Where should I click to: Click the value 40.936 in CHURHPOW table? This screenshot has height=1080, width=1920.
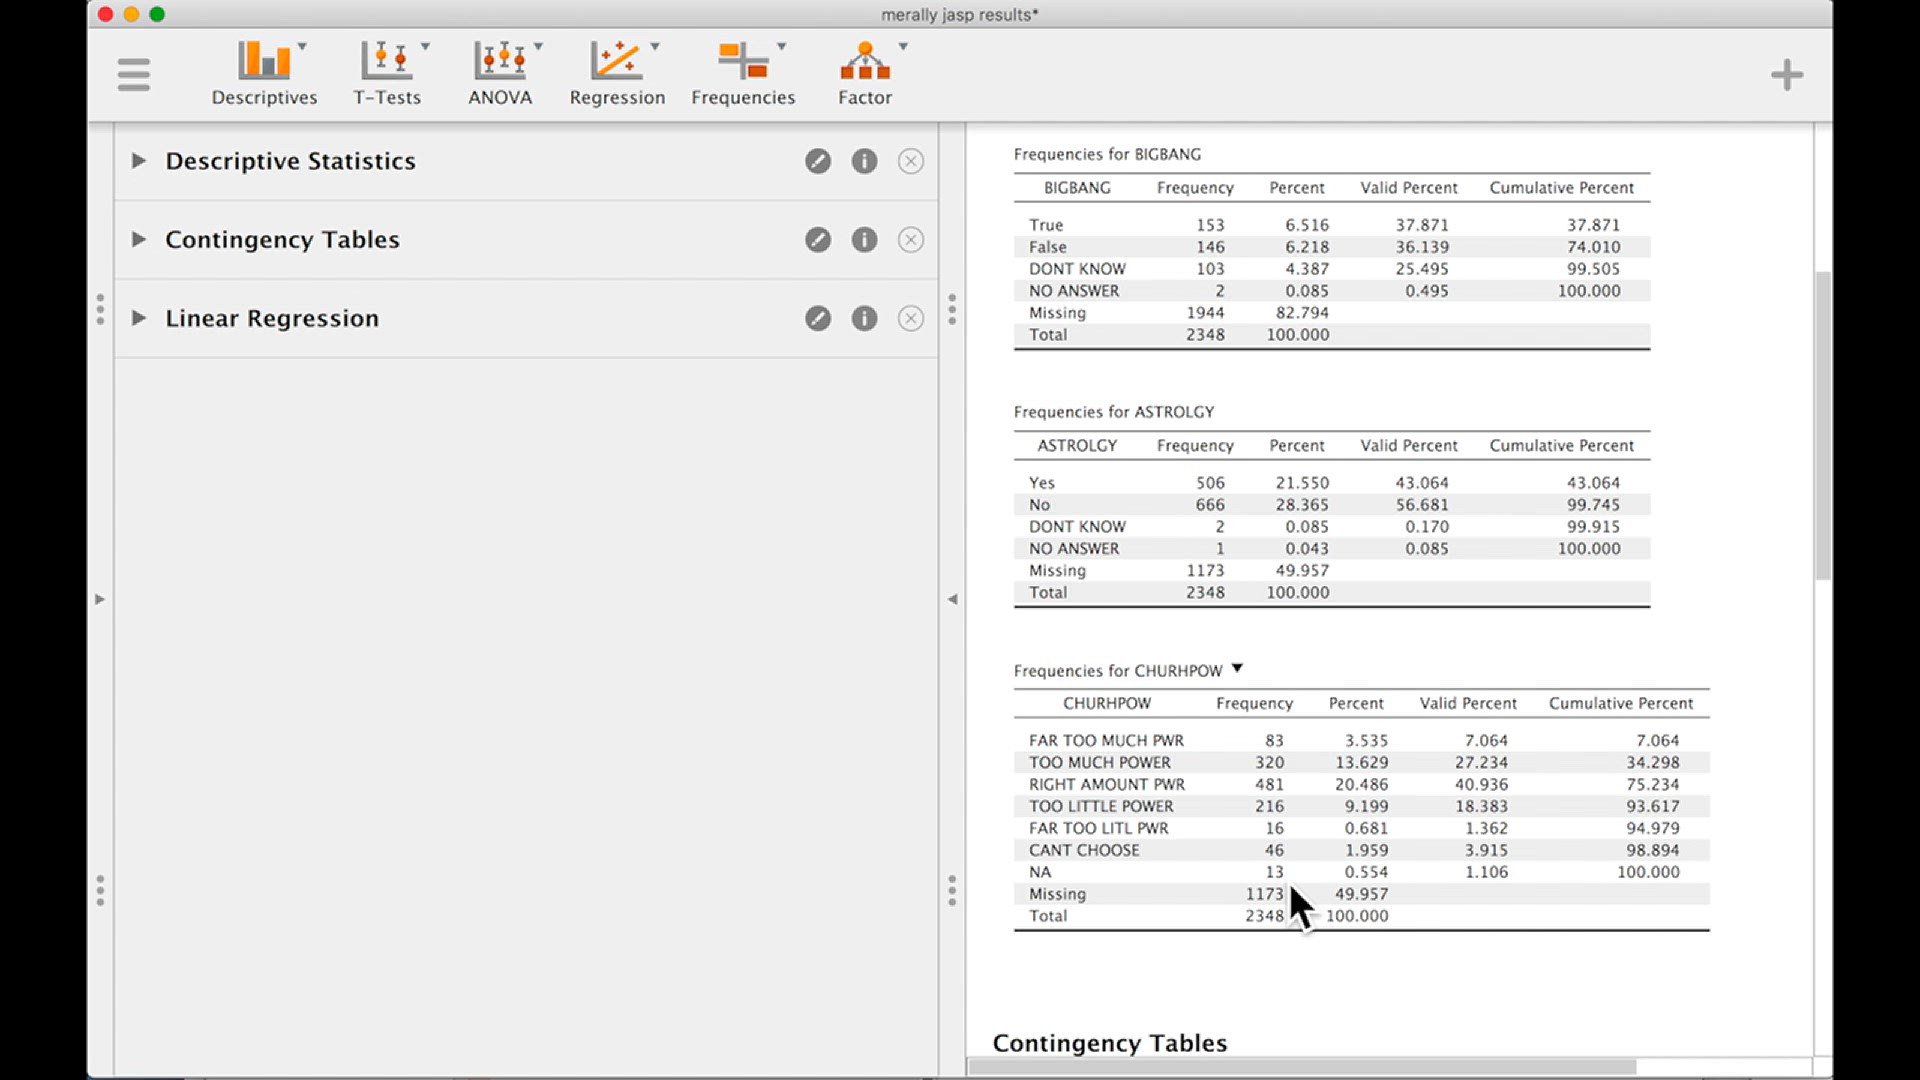point(1481,785)
